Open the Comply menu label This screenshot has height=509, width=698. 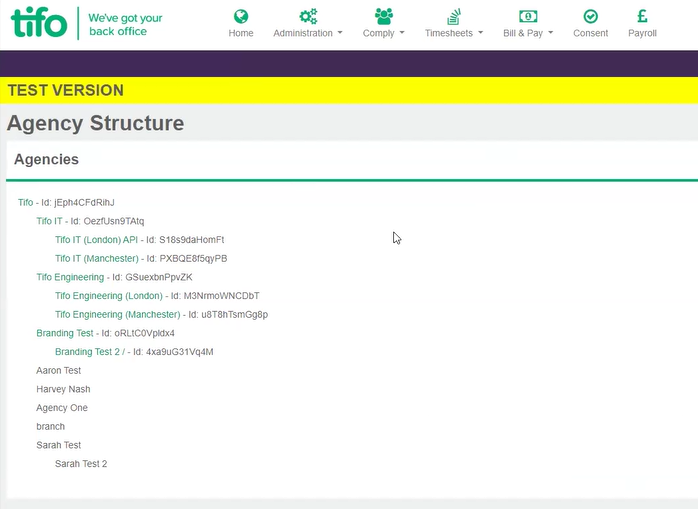[x=378, y=33]
